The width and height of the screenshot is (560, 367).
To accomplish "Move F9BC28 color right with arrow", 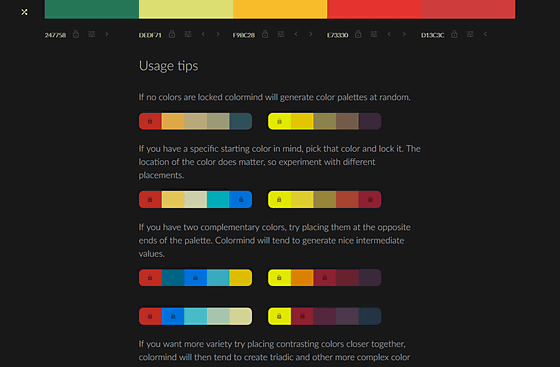I will point(311,34).
